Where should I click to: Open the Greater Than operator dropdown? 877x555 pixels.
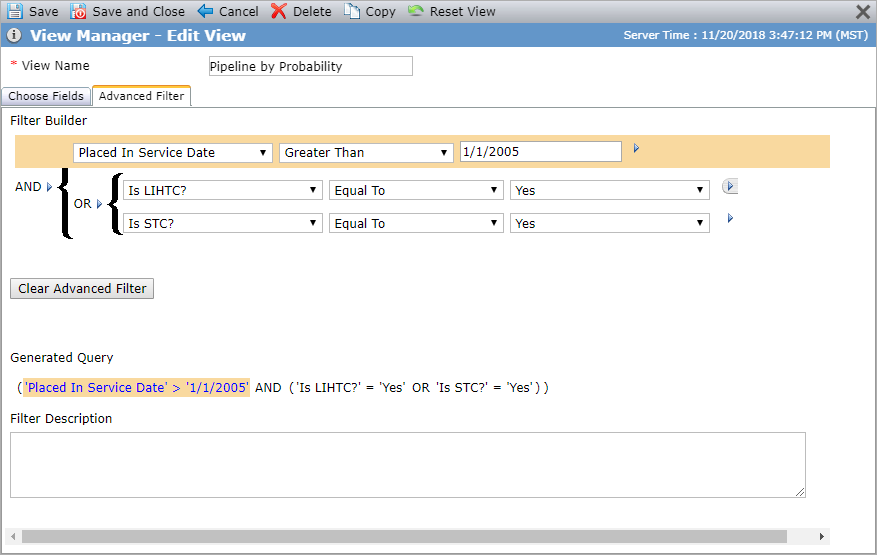point(366,153)
